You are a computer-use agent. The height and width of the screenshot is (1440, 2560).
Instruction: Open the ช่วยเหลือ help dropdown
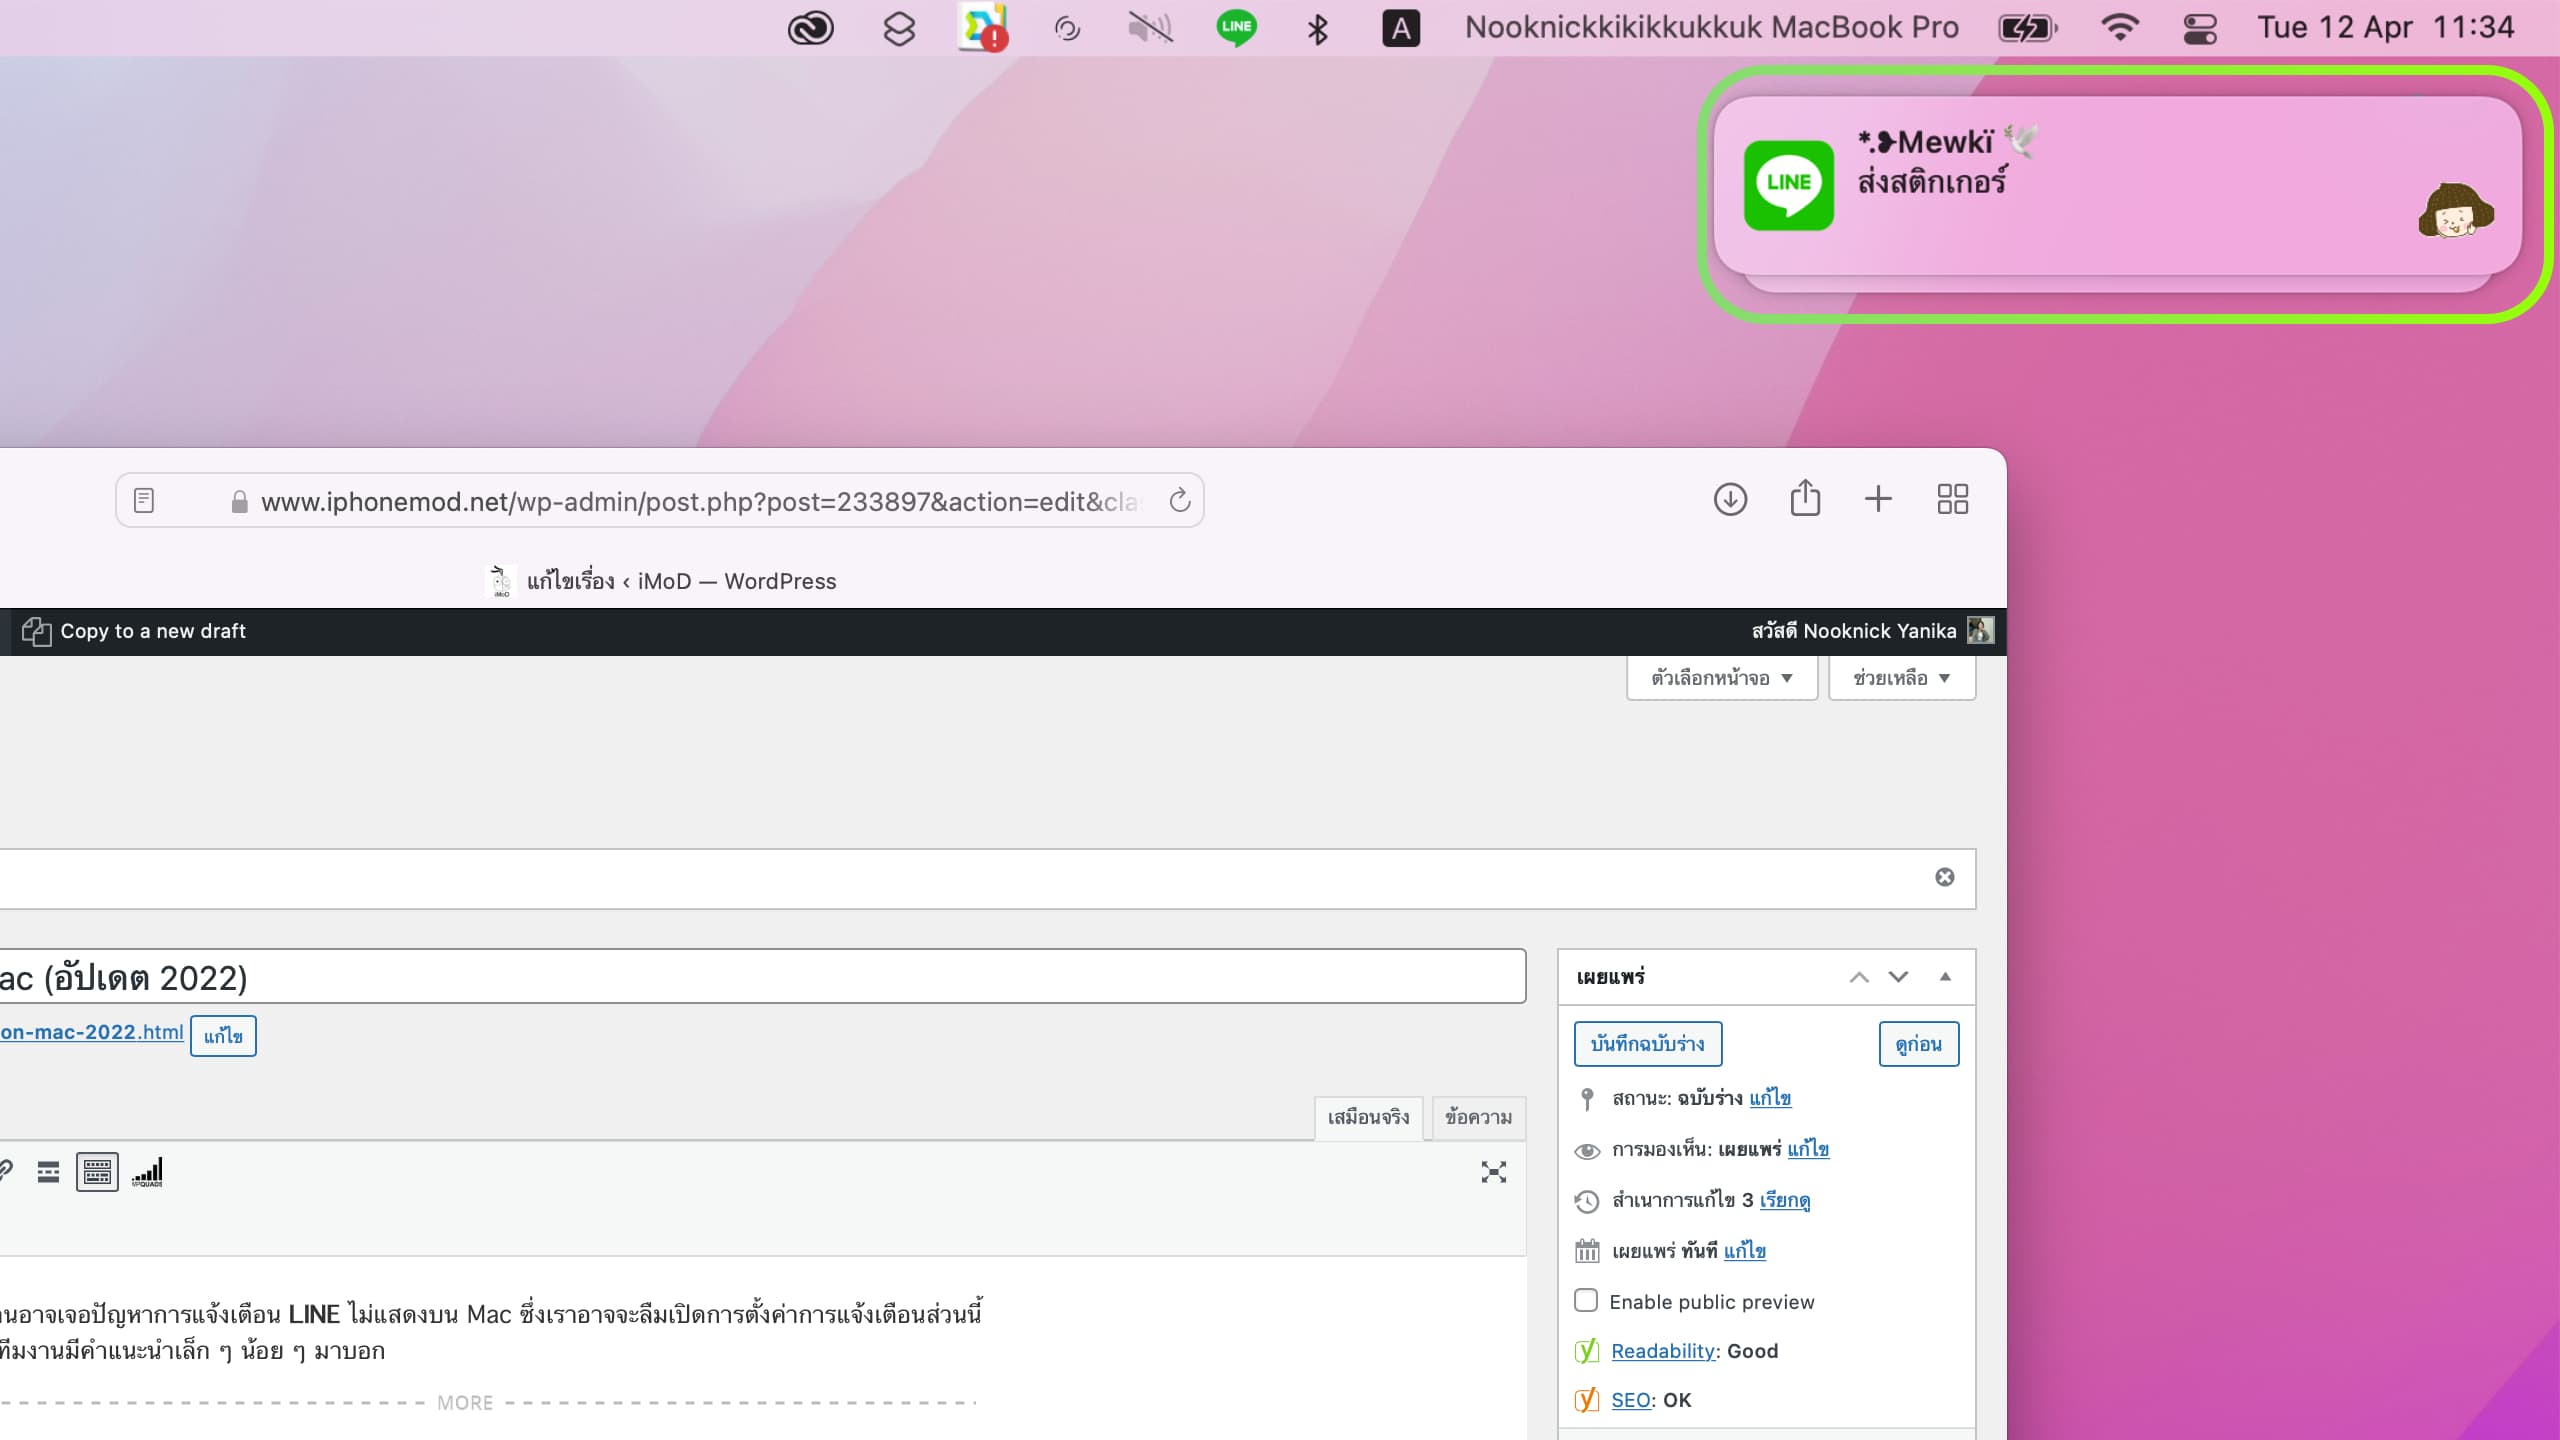coord(1901,678)
